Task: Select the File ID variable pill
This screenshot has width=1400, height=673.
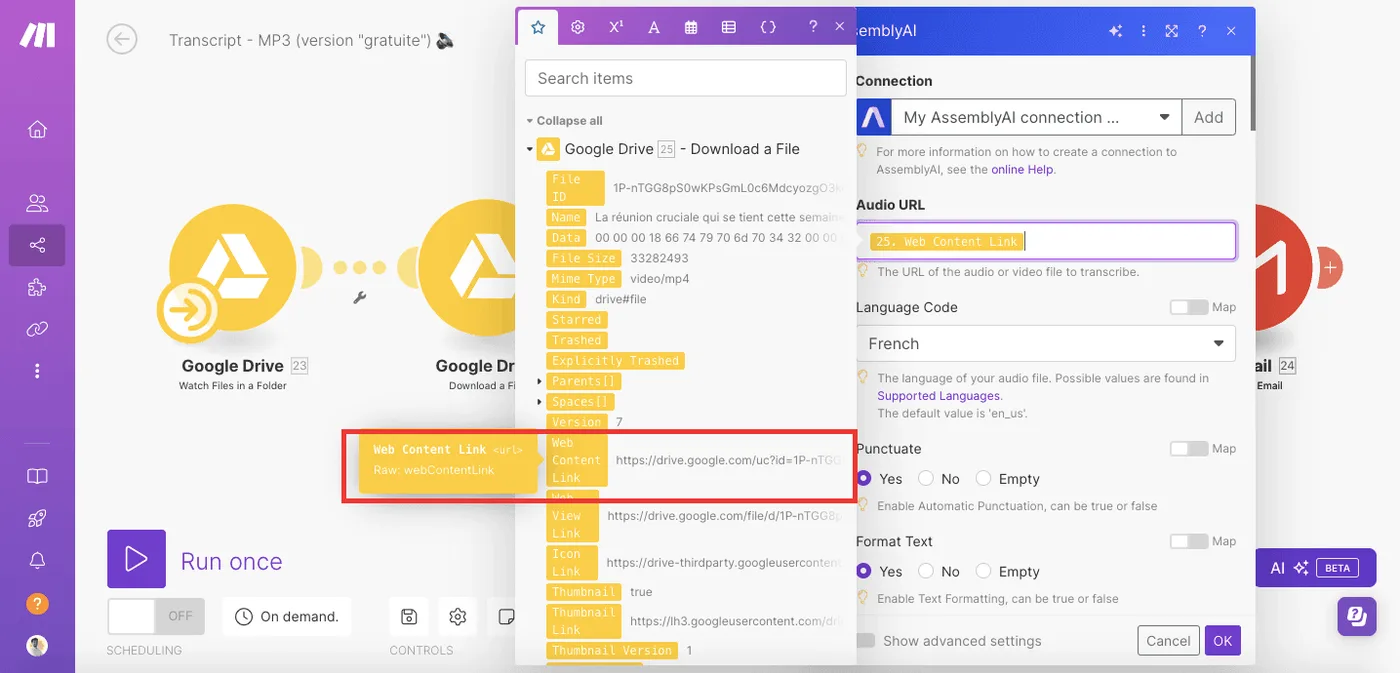Action: tap(576, 187)
